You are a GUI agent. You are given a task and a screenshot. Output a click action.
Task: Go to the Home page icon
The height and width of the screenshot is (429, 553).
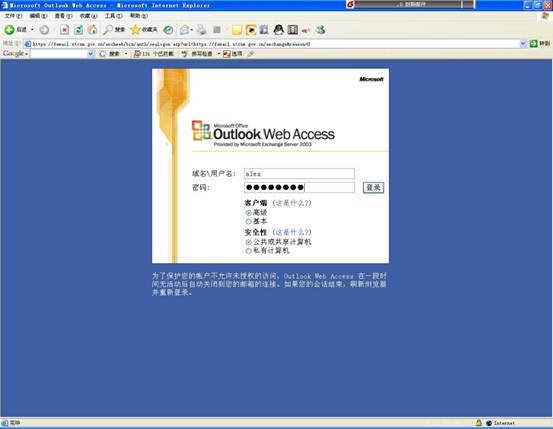pos(92,30)
